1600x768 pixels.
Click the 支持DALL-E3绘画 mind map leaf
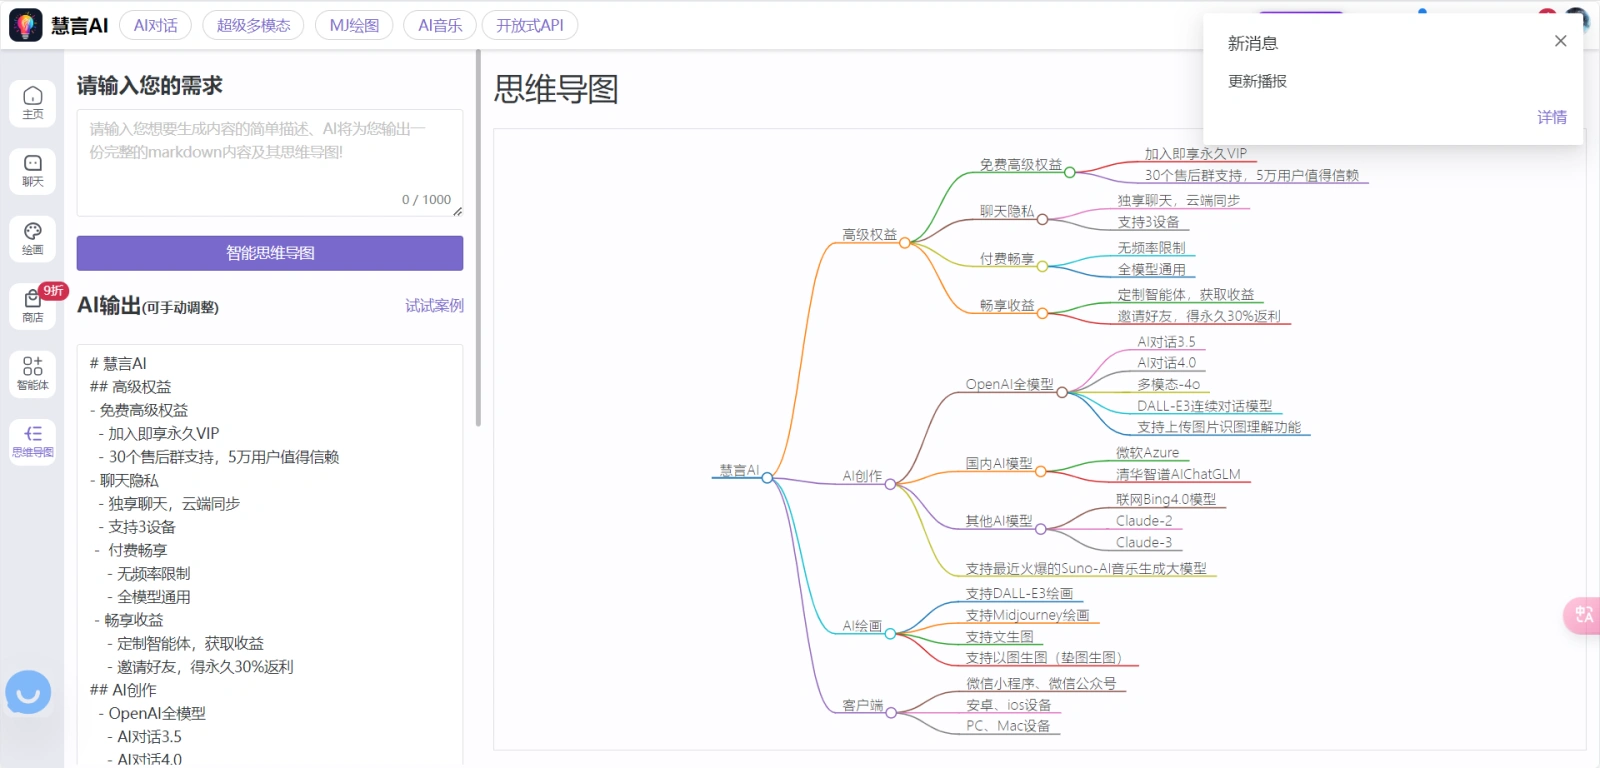pyautogui.click(x=1019, y=594)
